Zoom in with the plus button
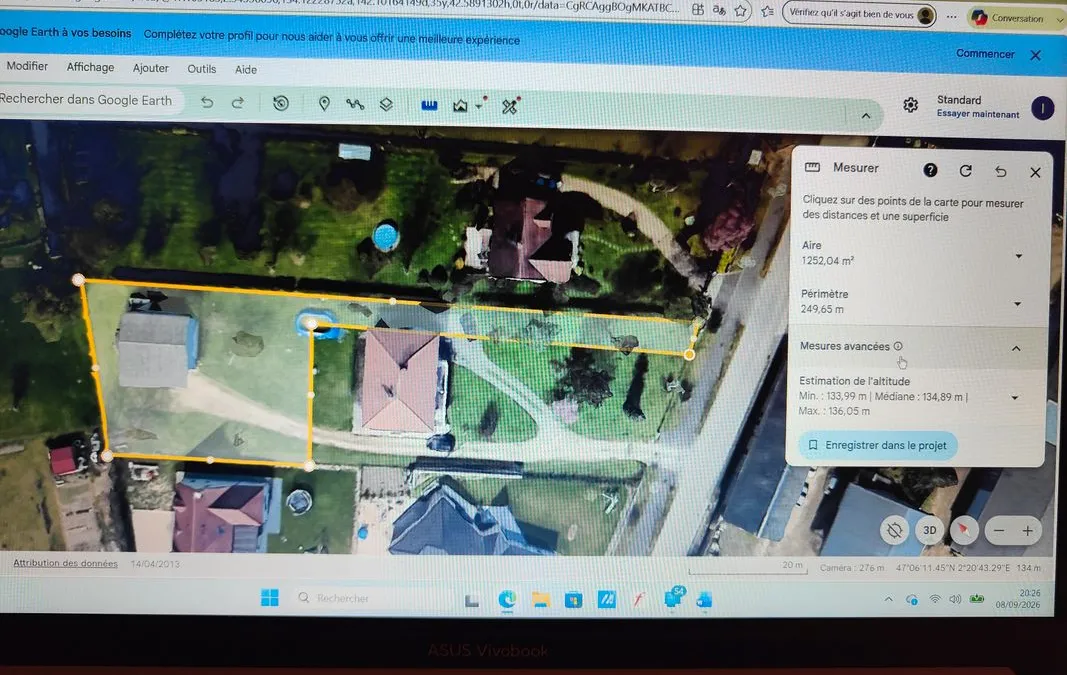Image resolution: width=1067 pixels, height=675 pixels. pyautogui.click(x=1028, y=531)
